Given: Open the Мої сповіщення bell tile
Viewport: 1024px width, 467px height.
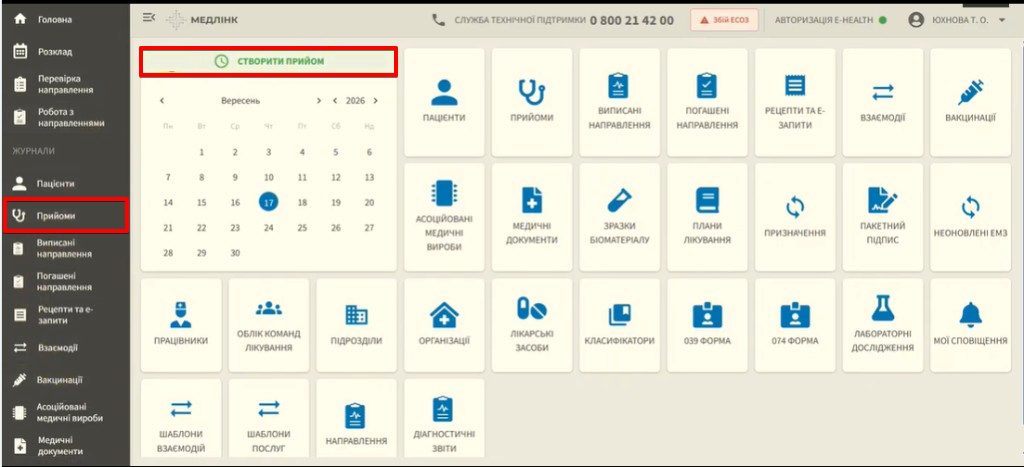Looking at the screenshot, I should (x=970, y=325).
